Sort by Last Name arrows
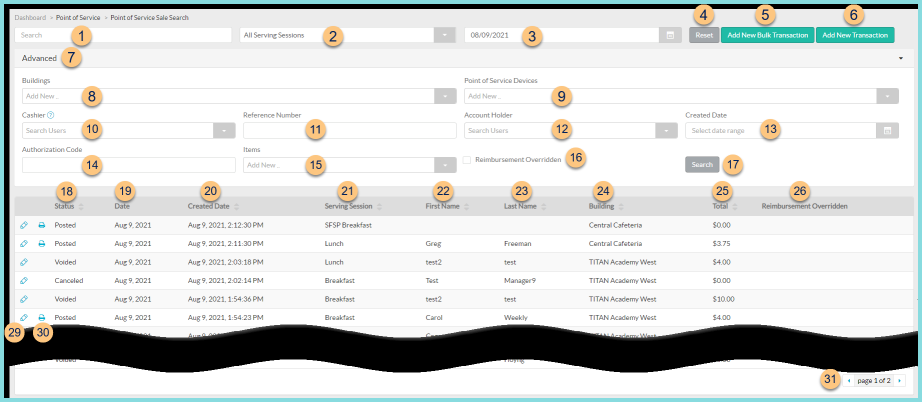Screen dimensions: 922x402 pos(543,207)
